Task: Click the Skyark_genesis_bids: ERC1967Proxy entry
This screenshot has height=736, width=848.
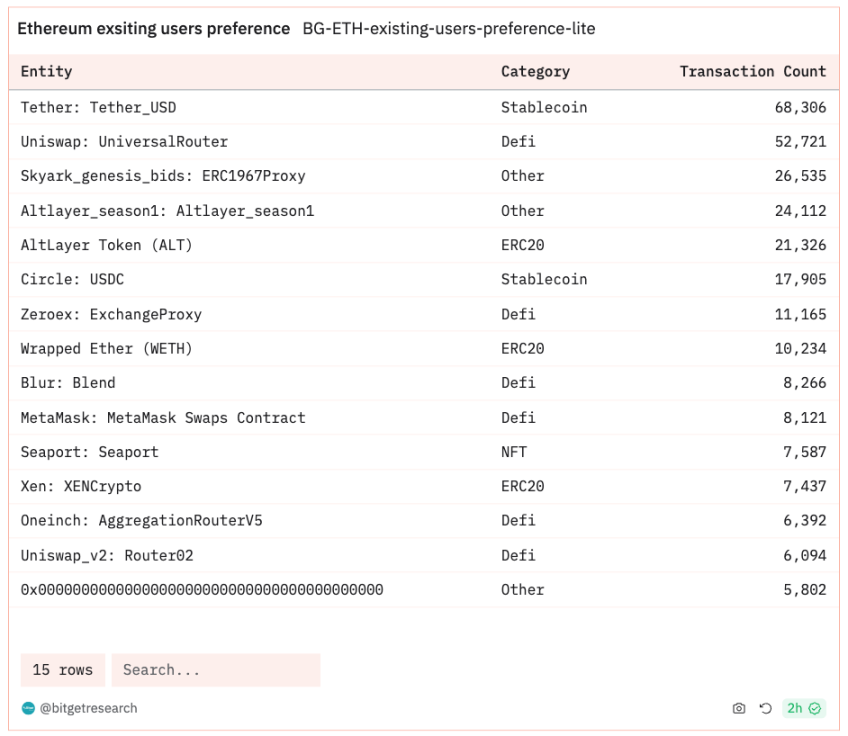Action: click(x=163, y=176)
